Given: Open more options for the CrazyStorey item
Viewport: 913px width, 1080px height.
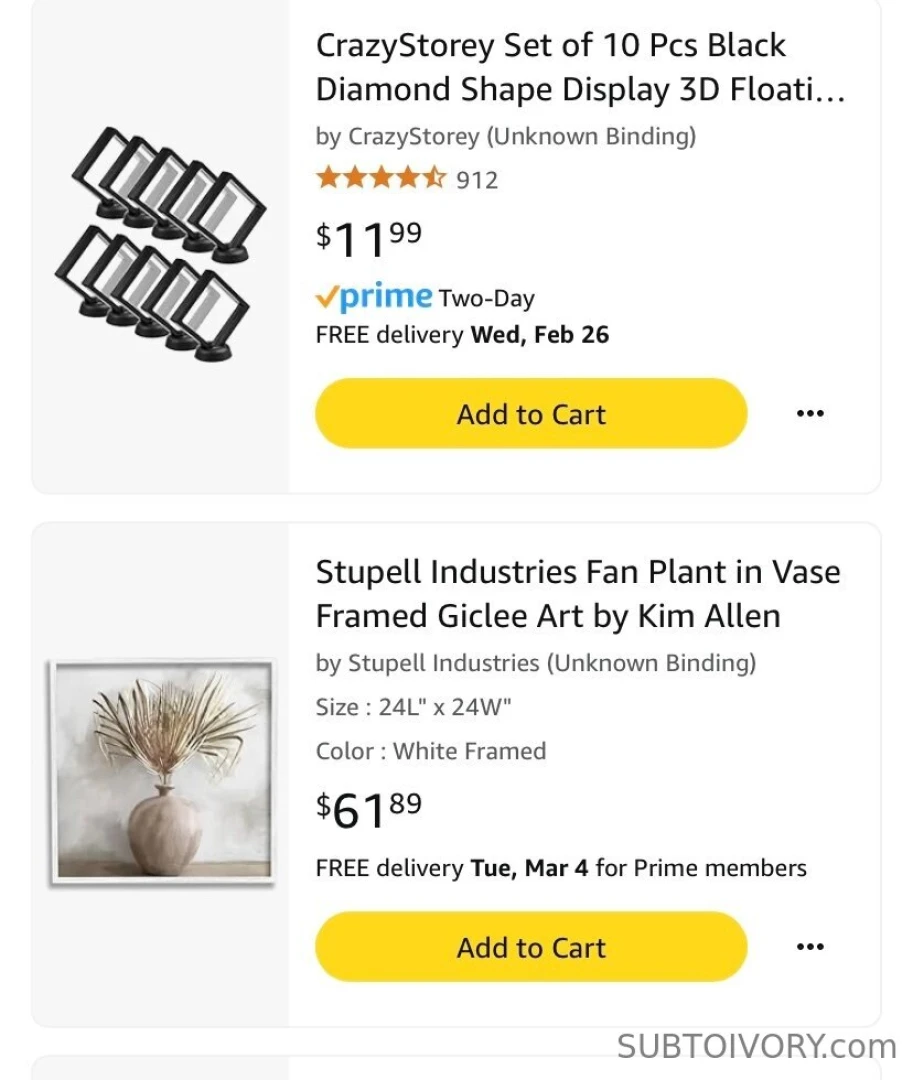Looking at the screenshot, I should [x=809, y=414].
